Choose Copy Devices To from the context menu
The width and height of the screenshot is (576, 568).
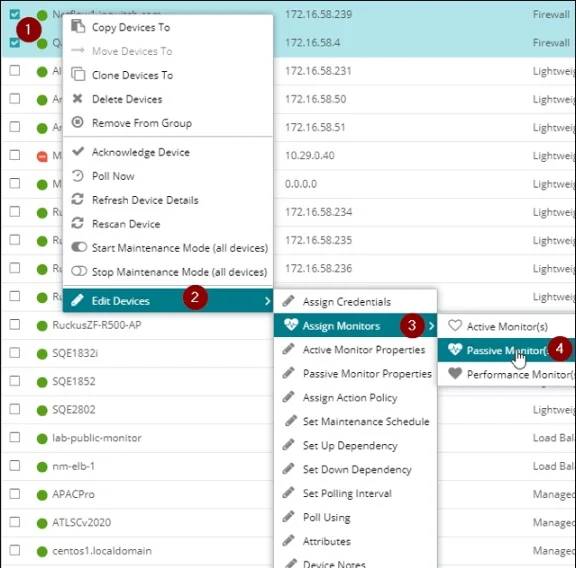point(168,27)
